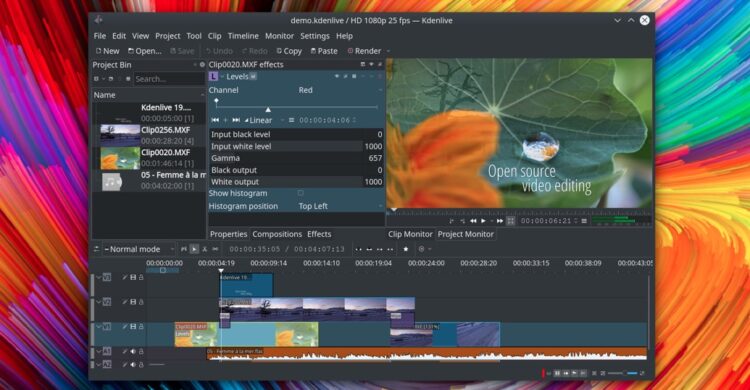The image size is (750, 390).
Task: Toggle lock on V2 track
Action: 141,302
